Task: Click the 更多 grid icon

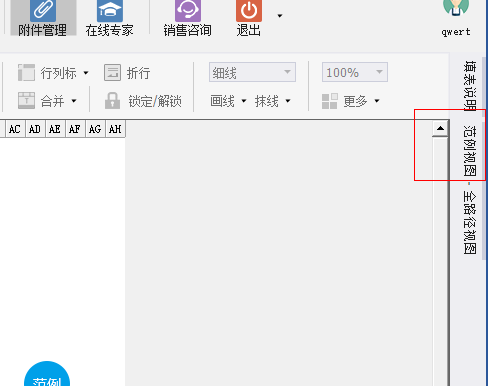Action: tap(330, 101)
